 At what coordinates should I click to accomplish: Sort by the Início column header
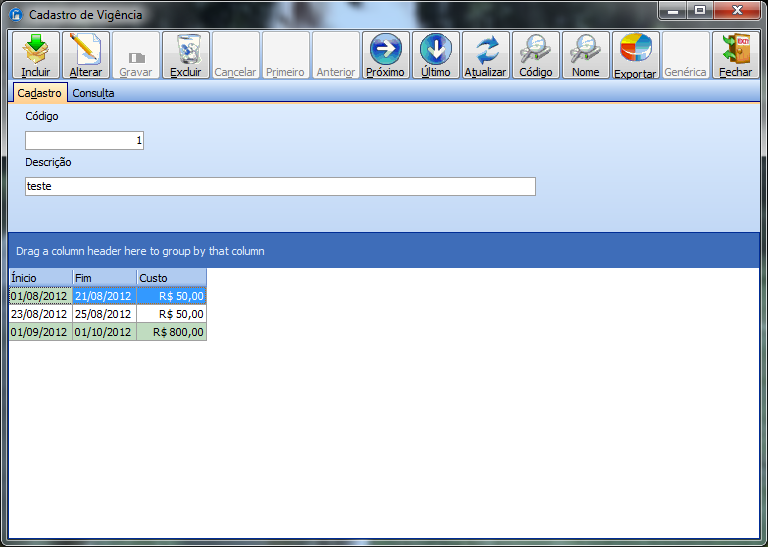(40, 277)
